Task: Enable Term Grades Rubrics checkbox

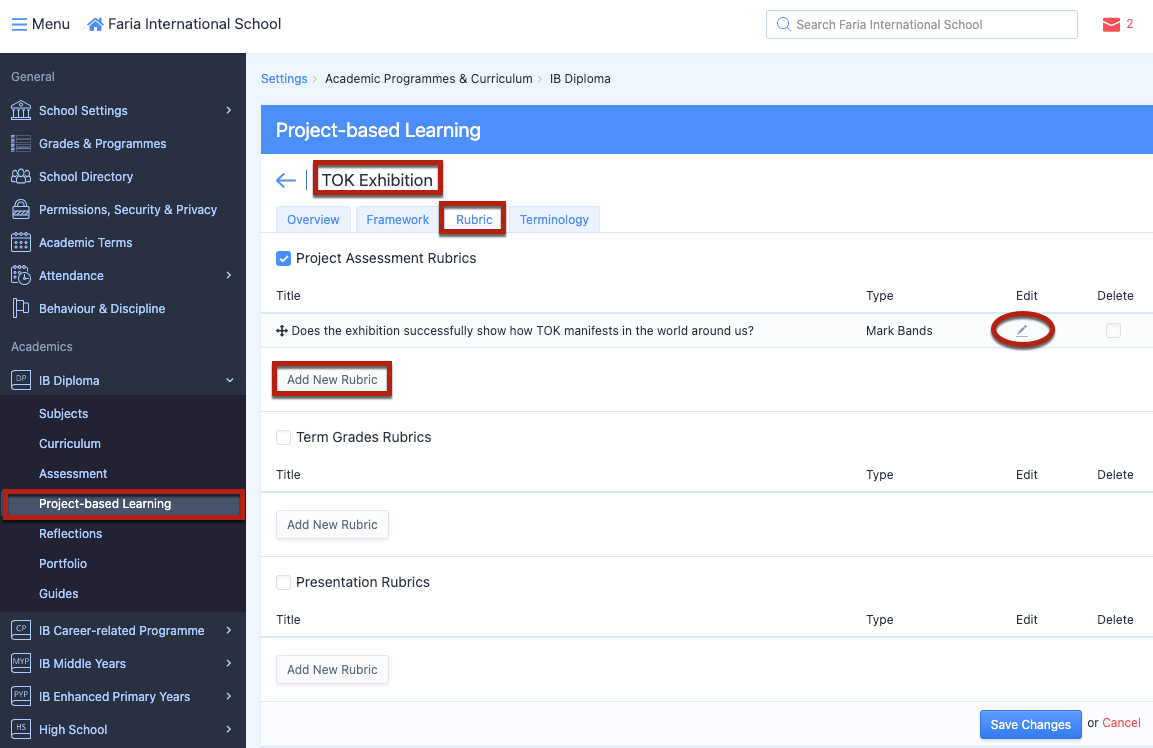Action: [x=283, y=437]
